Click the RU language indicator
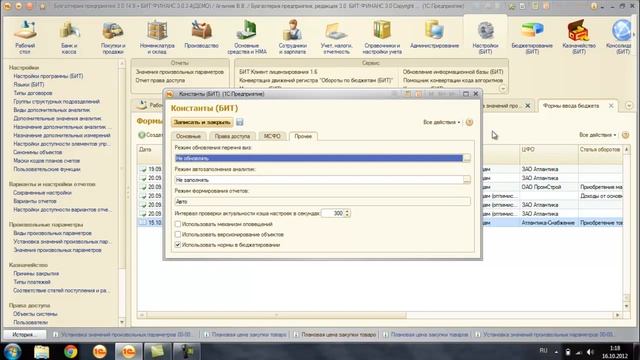640x360 pixels. point(543,351)
